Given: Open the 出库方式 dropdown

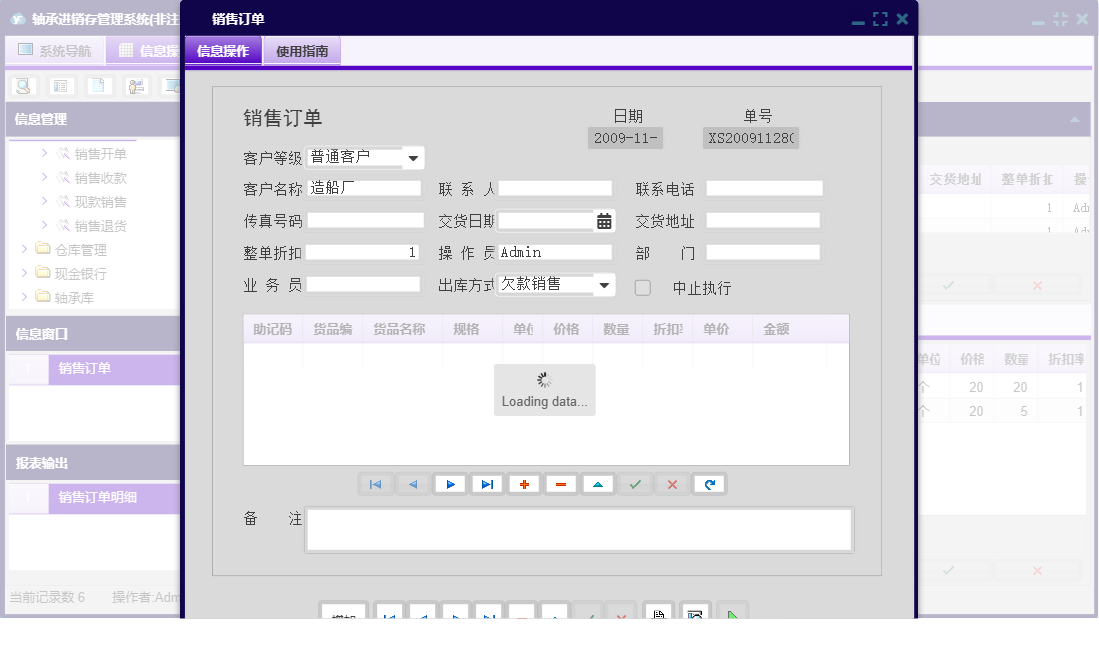Looking at the screenshot, I should coord(602,285).
